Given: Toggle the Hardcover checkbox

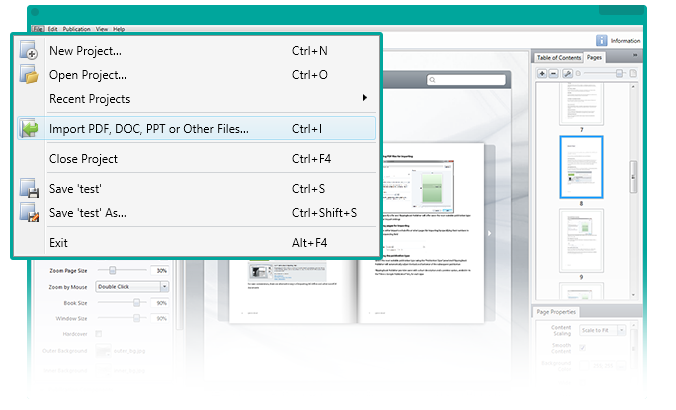Looking at the screenshot, I should 99,334.
